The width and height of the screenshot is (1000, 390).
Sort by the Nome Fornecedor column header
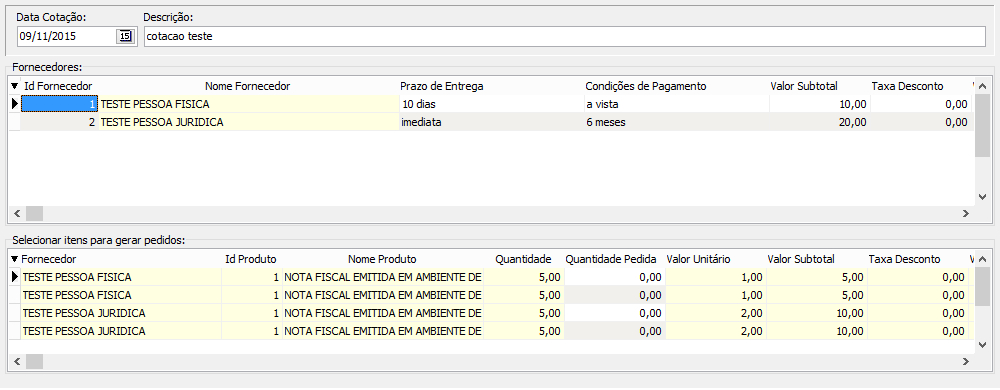[x=247, y=86]
